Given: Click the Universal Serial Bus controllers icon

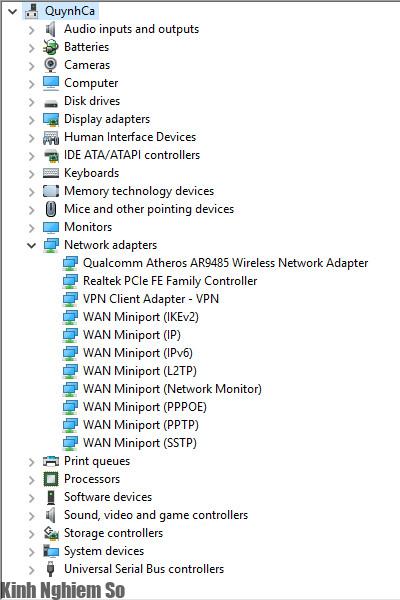Looking at the screenshot, I should click(x=51, y=569).
